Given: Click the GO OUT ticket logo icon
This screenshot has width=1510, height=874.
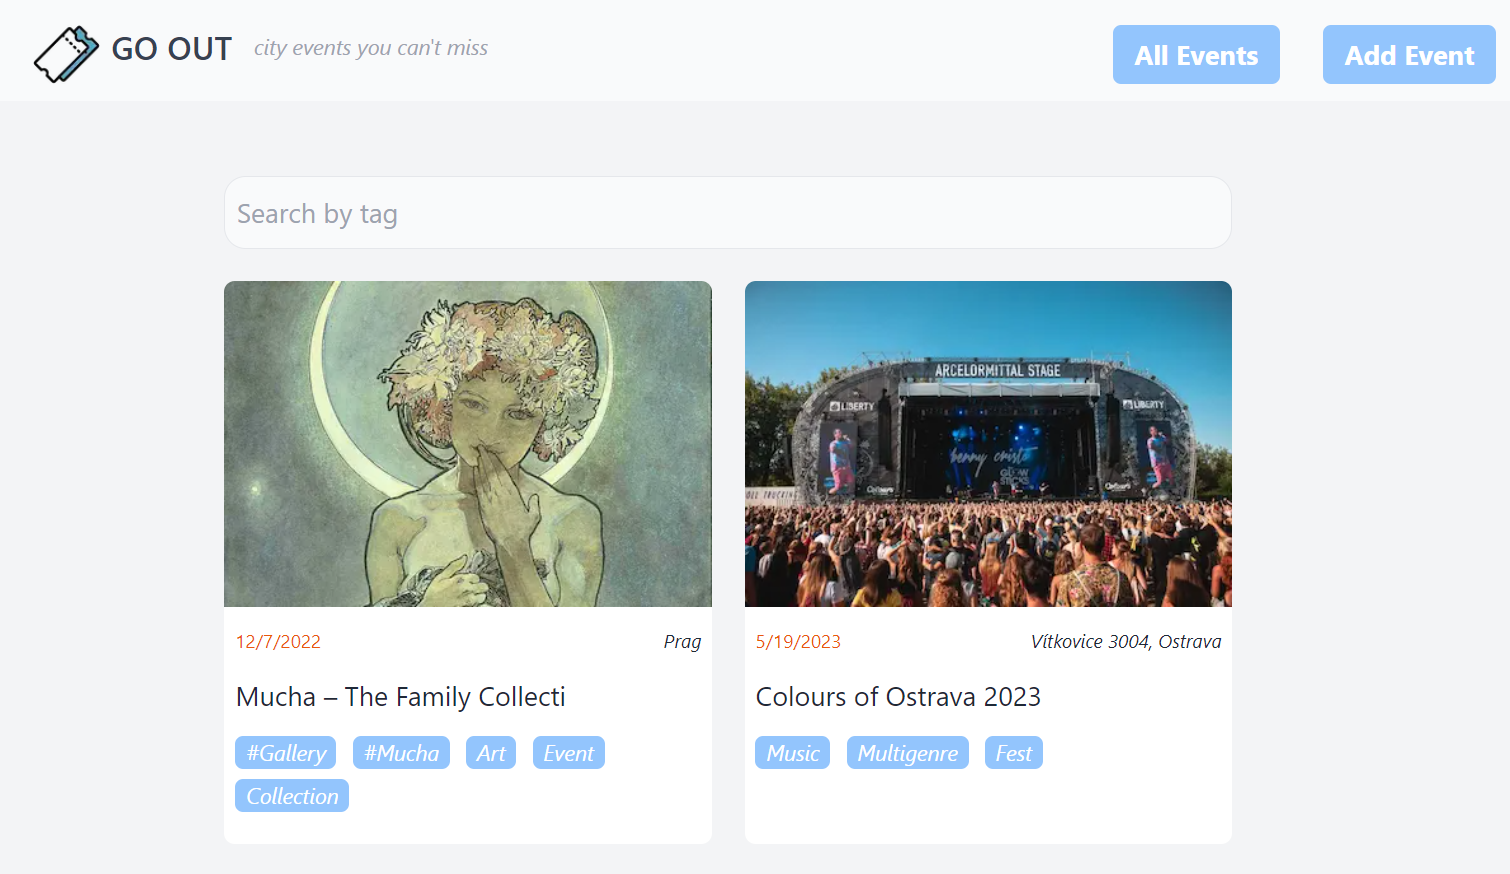Looking at the screenshot, I should point(66,53).
